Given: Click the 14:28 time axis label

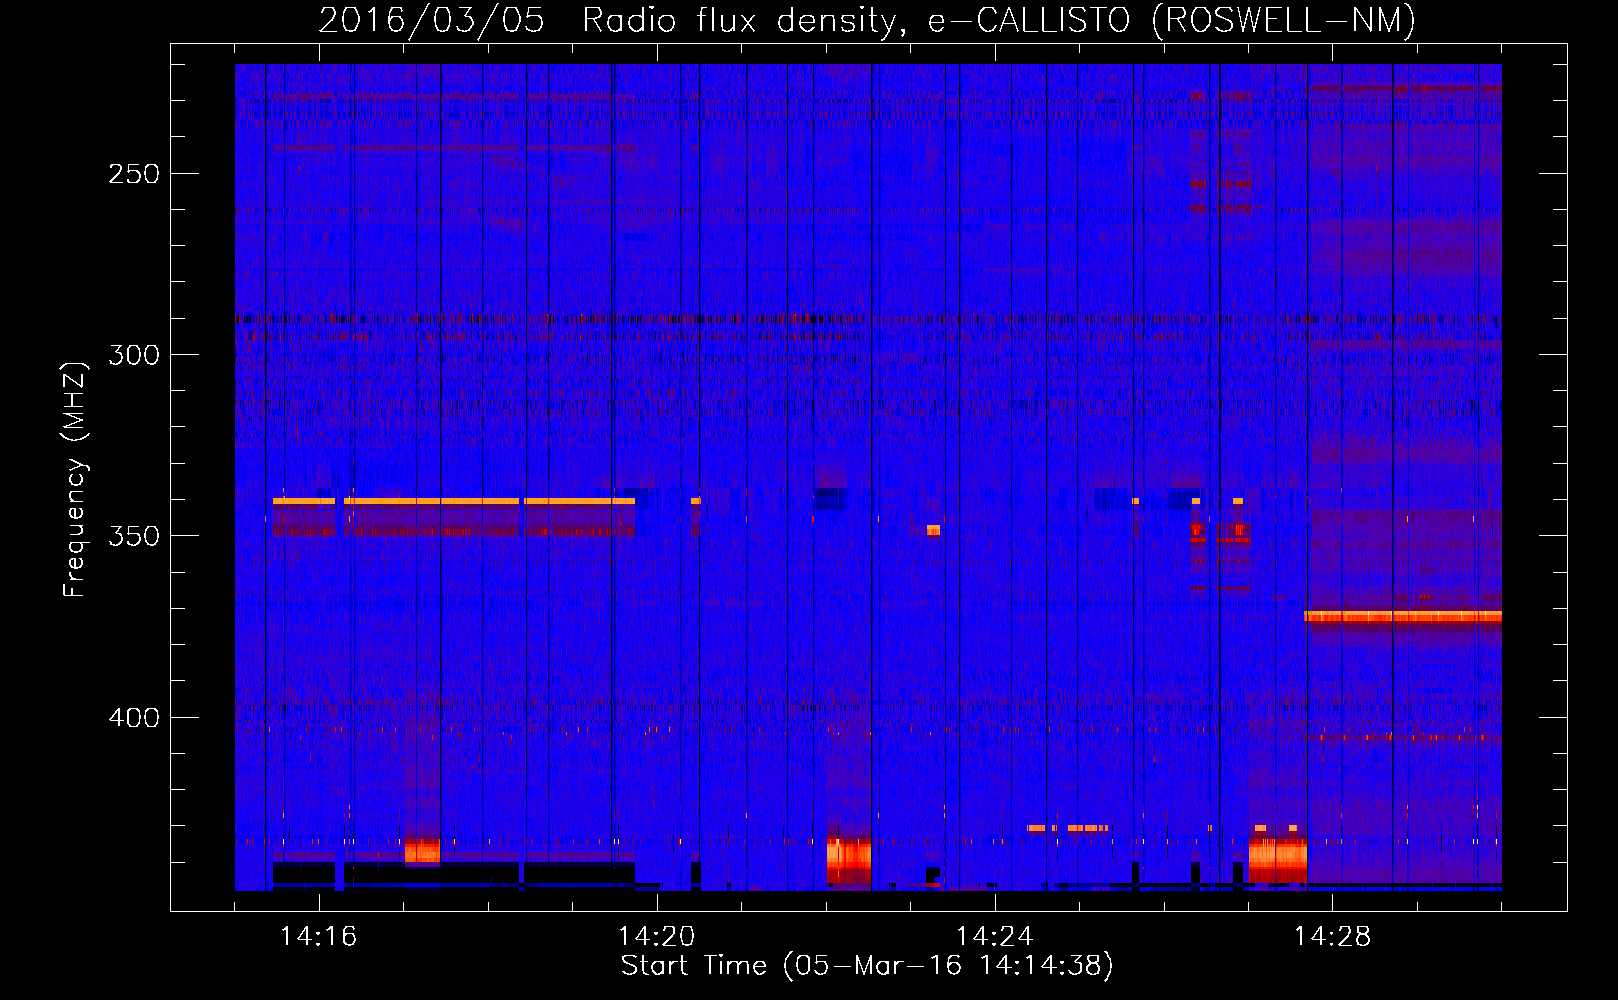Looking at the screenshot, I should 1332,937.
